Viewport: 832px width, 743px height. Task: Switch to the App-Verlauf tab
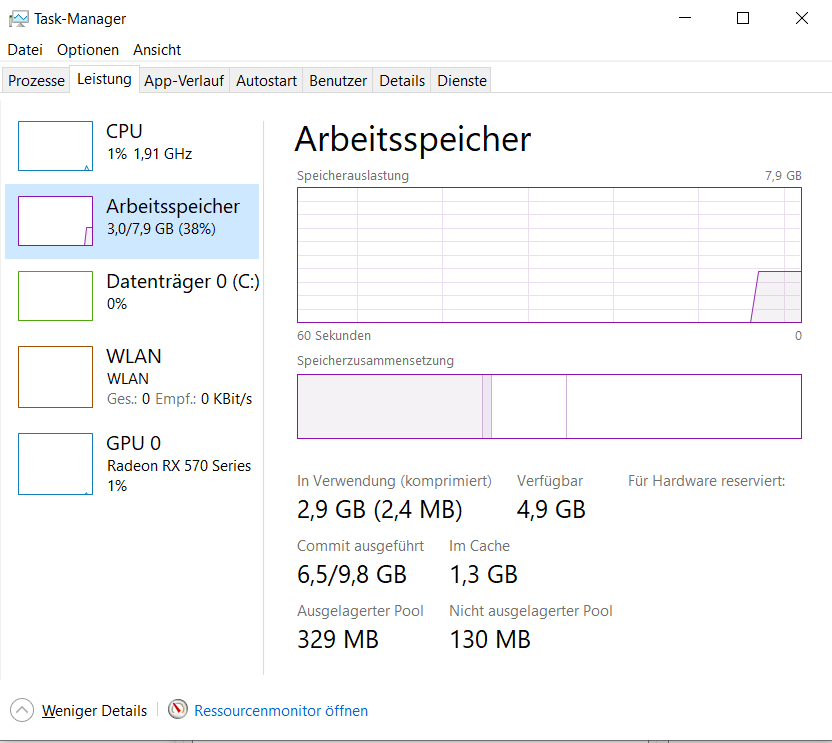coord(184,81)
